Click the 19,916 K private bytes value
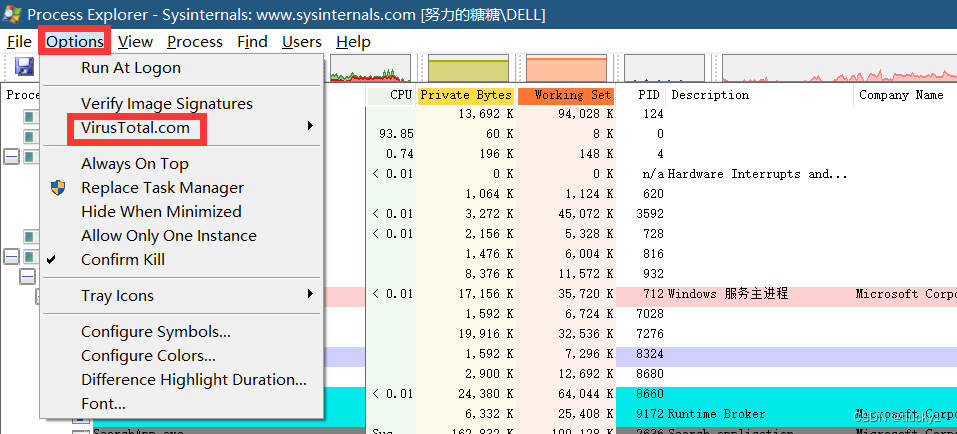The height and width of the screenshot is (434, 957). (x=485, y=334)
